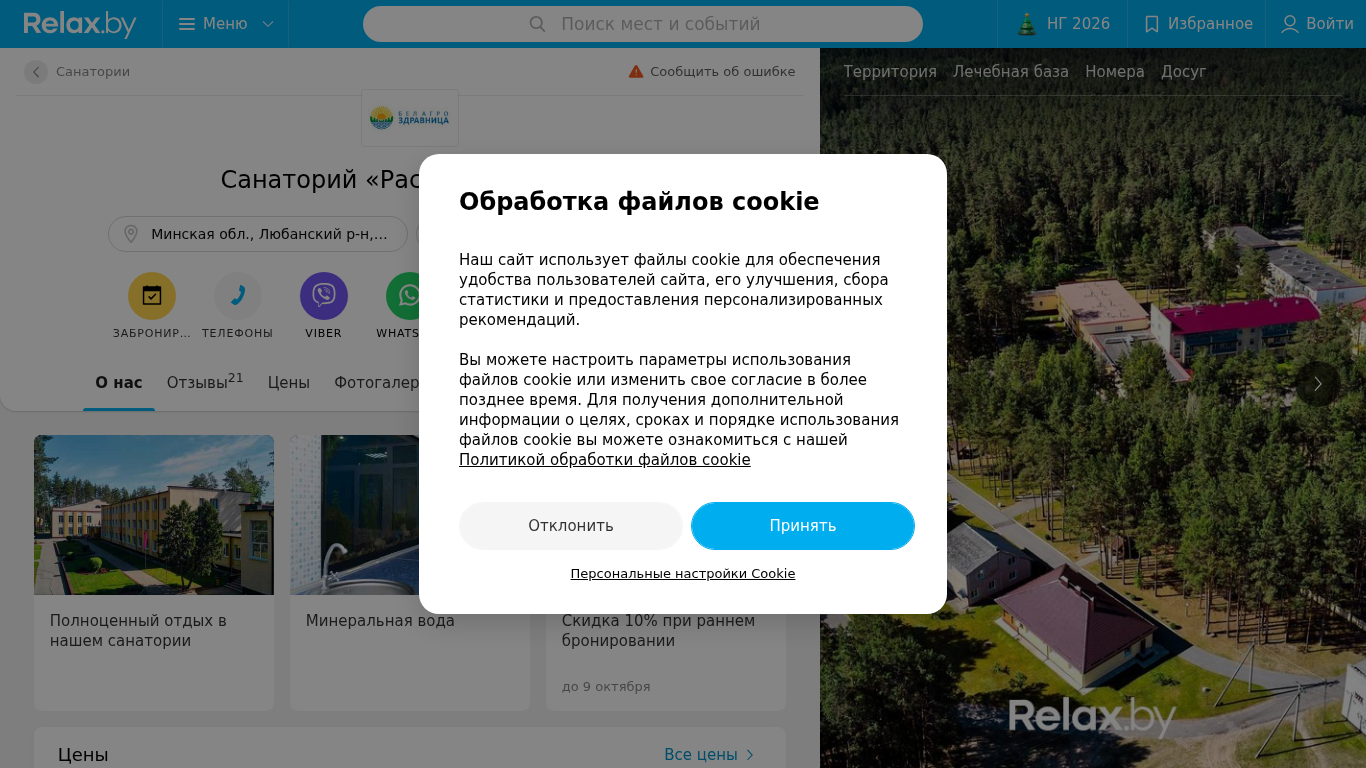The width and height of the screenshot is (1366, 768).
Task: Open Персональные настройки Cookie link
Action: (683, 574)
